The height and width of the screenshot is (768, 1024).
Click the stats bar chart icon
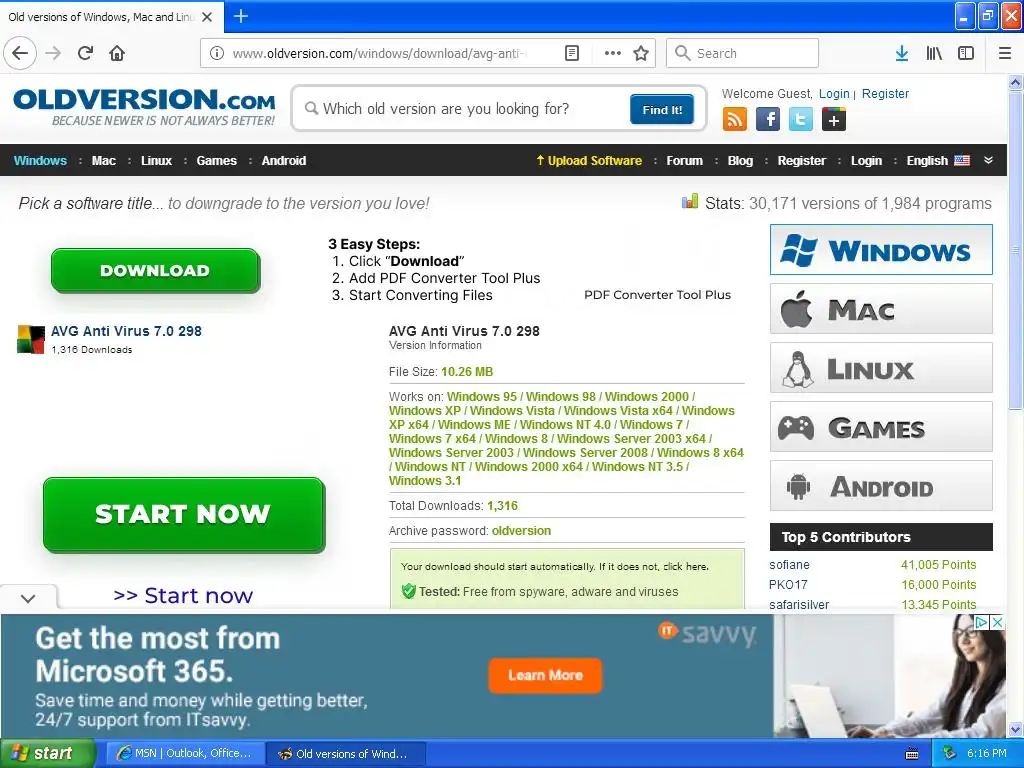coord(690,201)
